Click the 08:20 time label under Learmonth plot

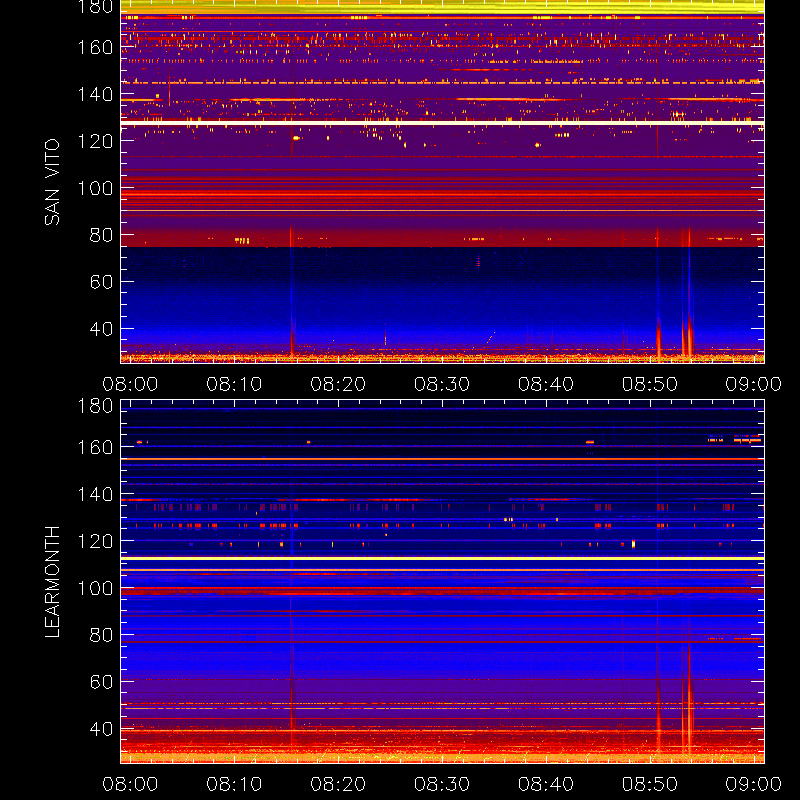[338, 784]
